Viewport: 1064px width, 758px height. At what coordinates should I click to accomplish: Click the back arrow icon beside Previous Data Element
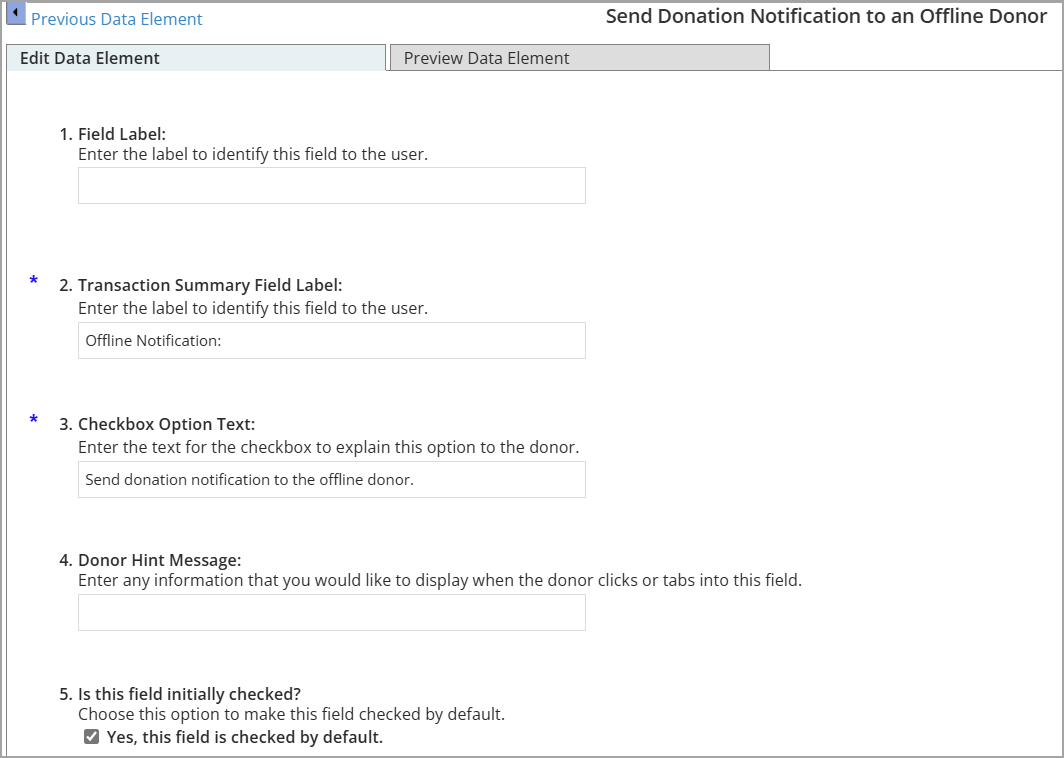pyautogui.click(x=16, y=14)
